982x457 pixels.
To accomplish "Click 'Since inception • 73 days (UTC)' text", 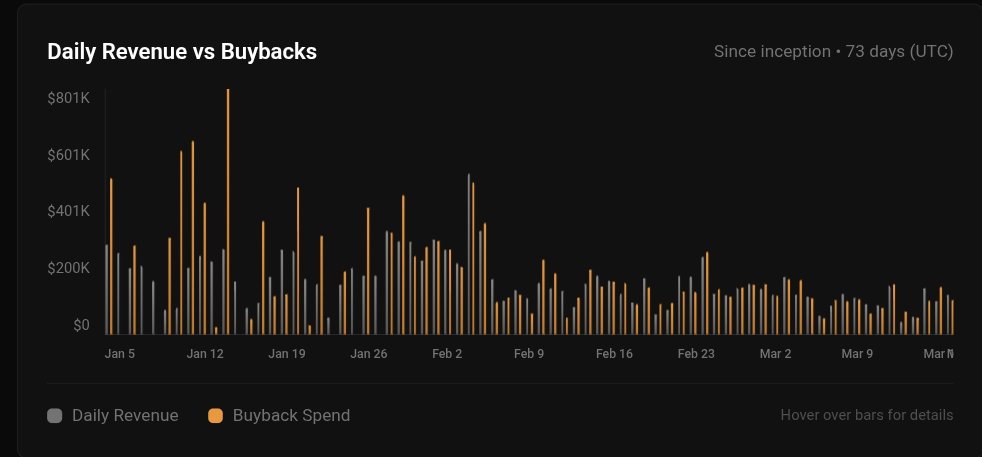I will (834, 52).
